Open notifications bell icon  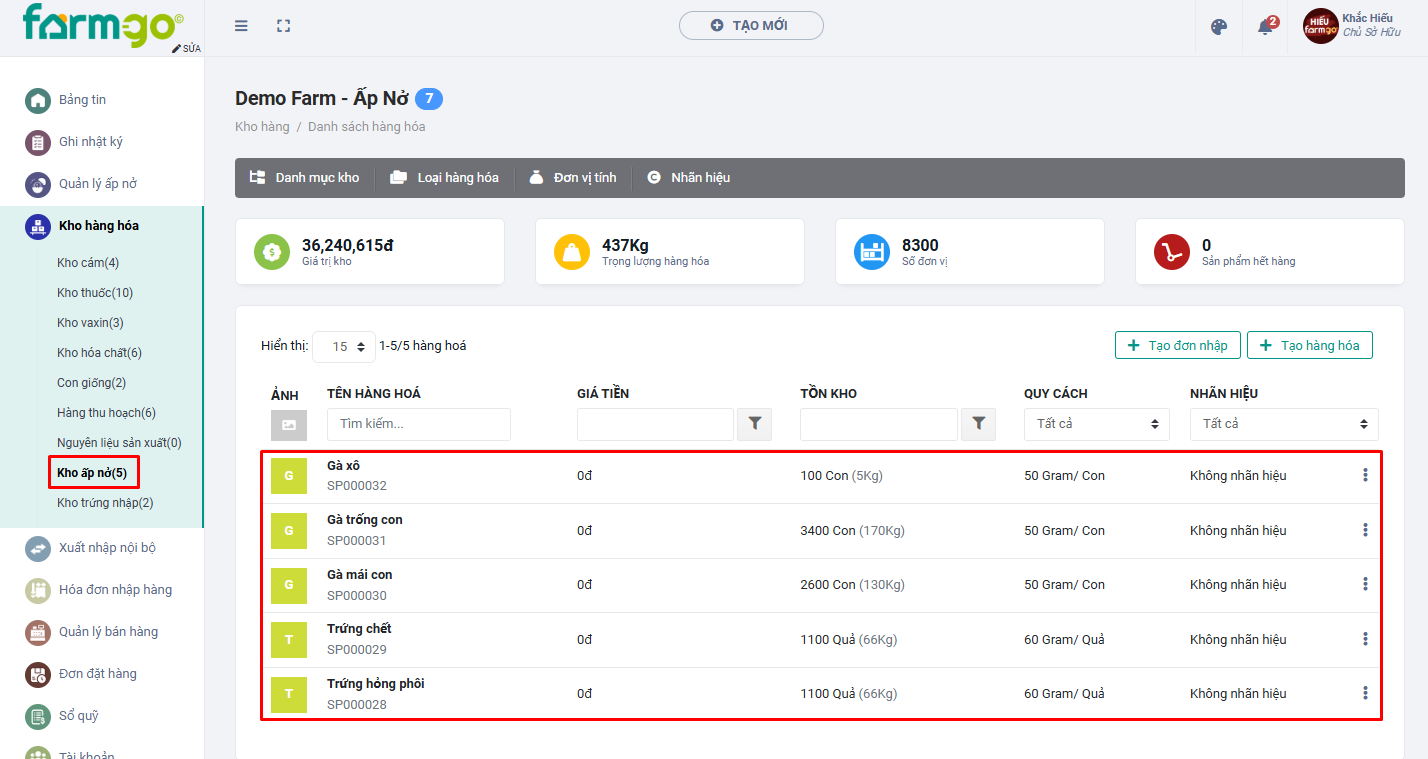(1265, 27)
